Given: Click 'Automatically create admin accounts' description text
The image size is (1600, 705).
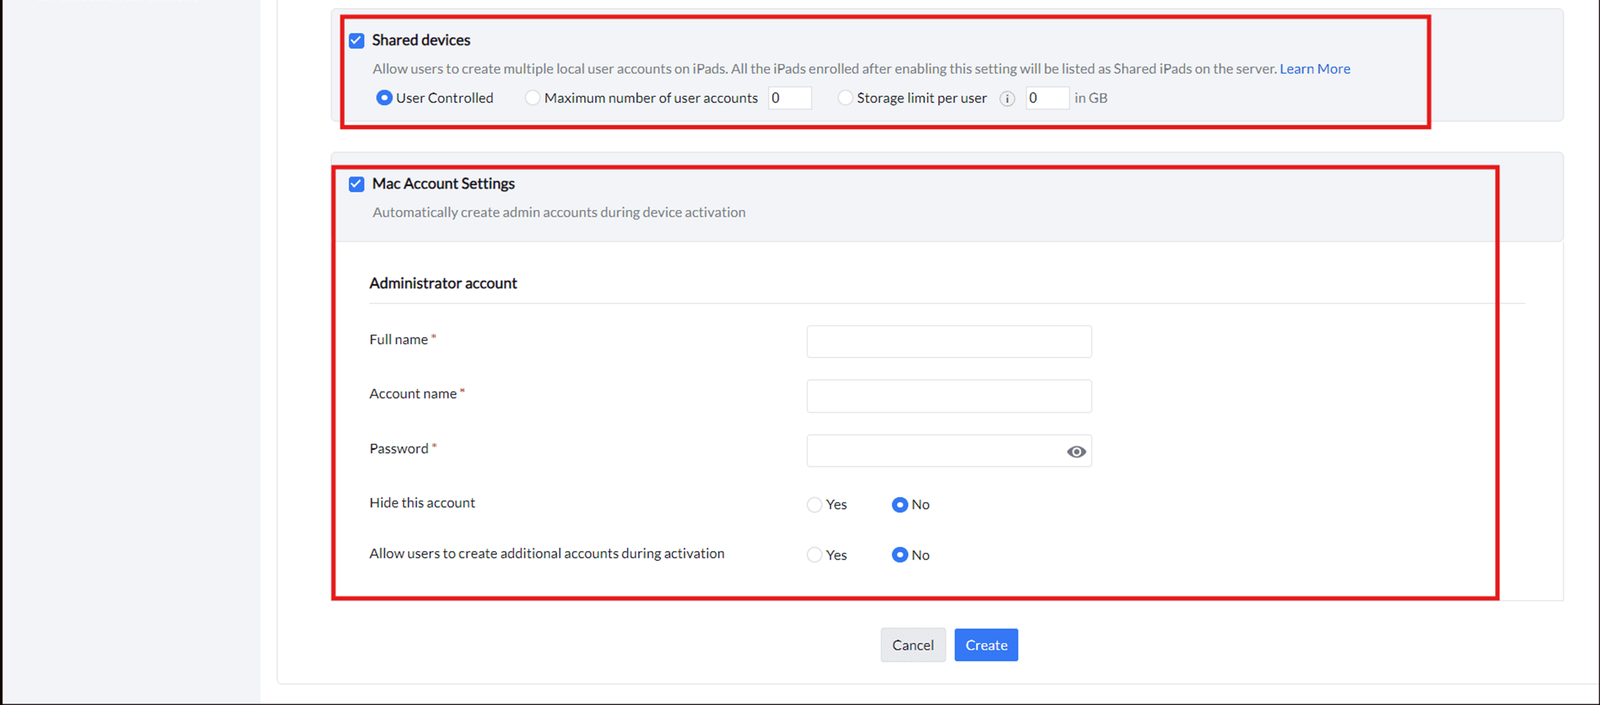Looking at the screenshot, I should (x=559, y=212).
